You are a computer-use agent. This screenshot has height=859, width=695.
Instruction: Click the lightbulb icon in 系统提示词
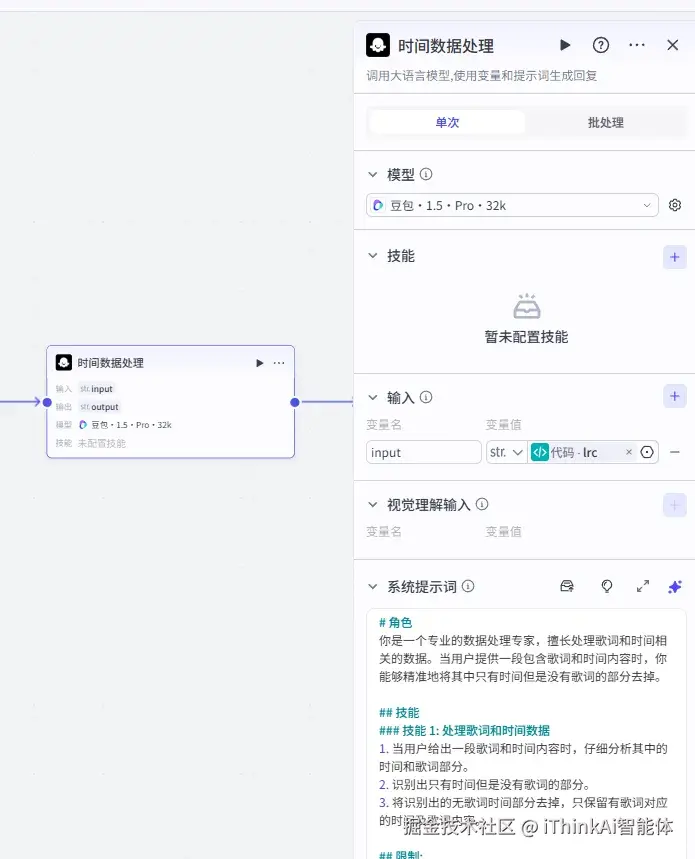(x=607, y=586)
